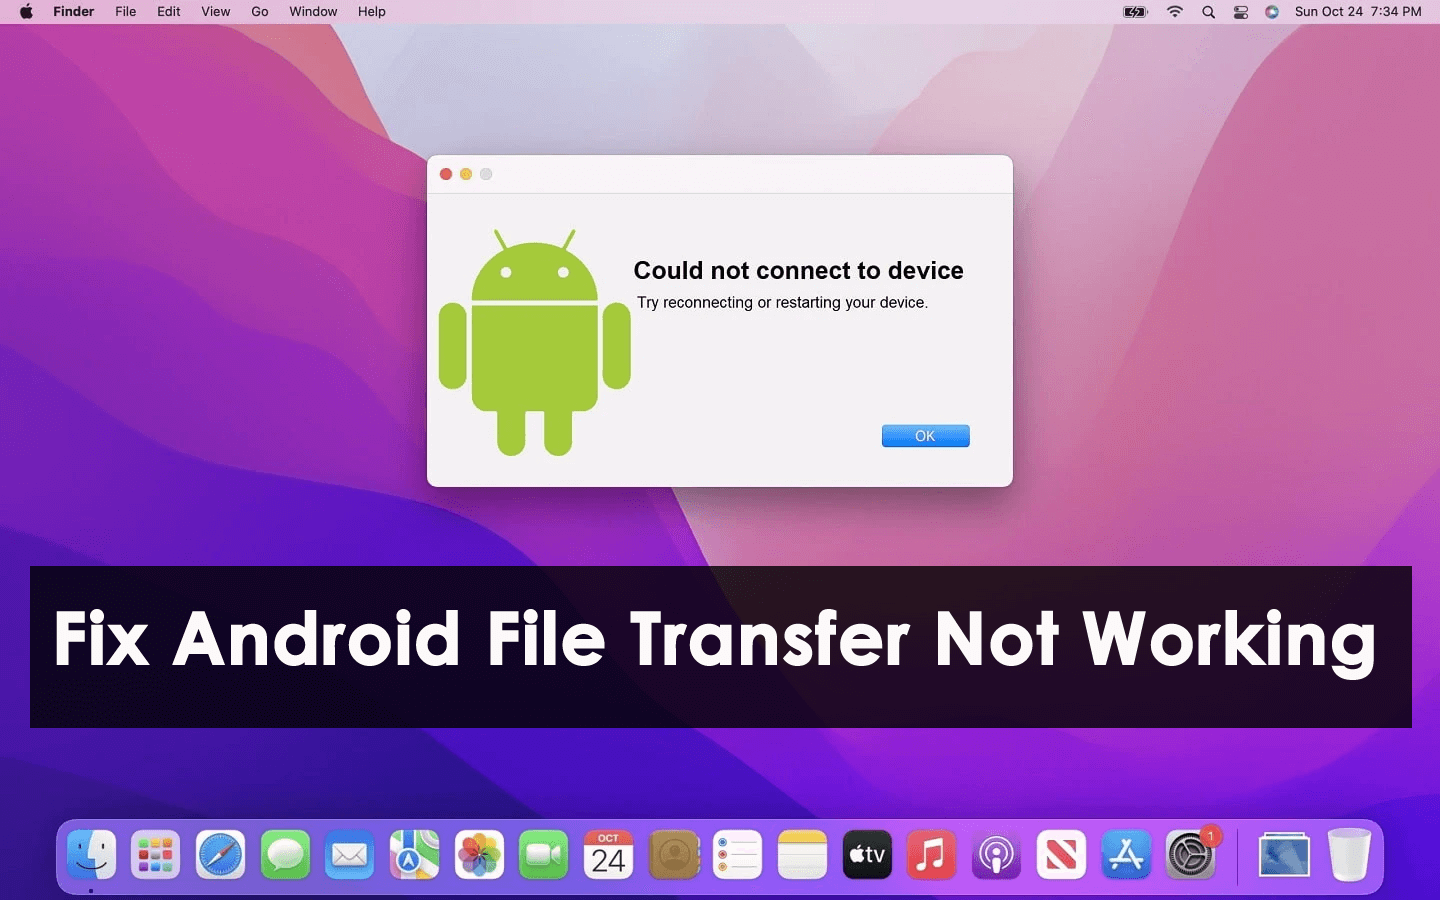Start FaceTime from the Dock

(542, 855)
